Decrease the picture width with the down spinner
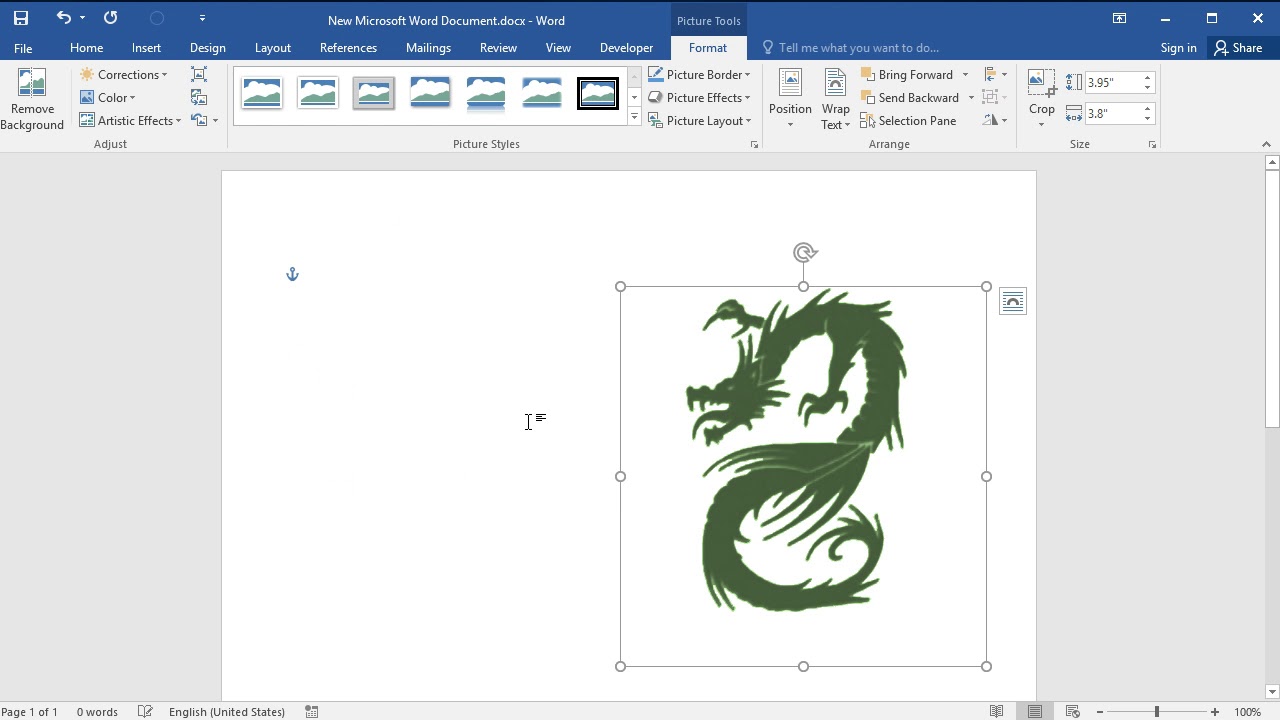1280x720 pixels. pyautogui.click(x=1148, y=118)
